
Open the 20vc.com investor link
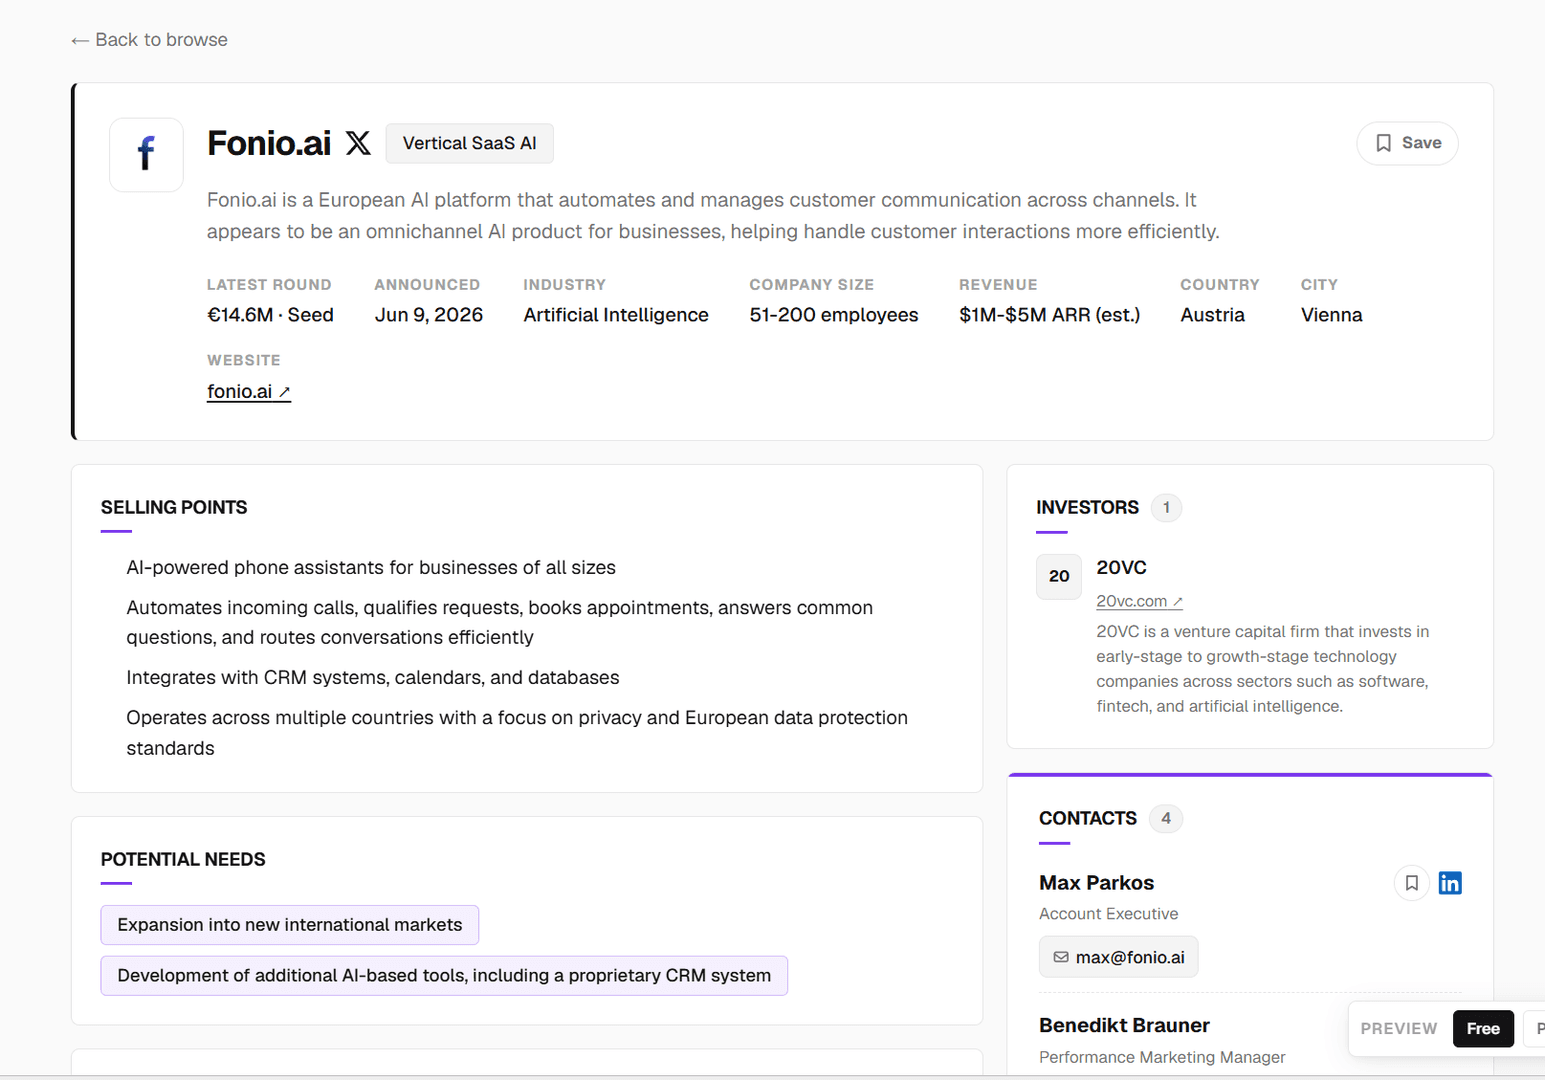[x=1139, y=601]
